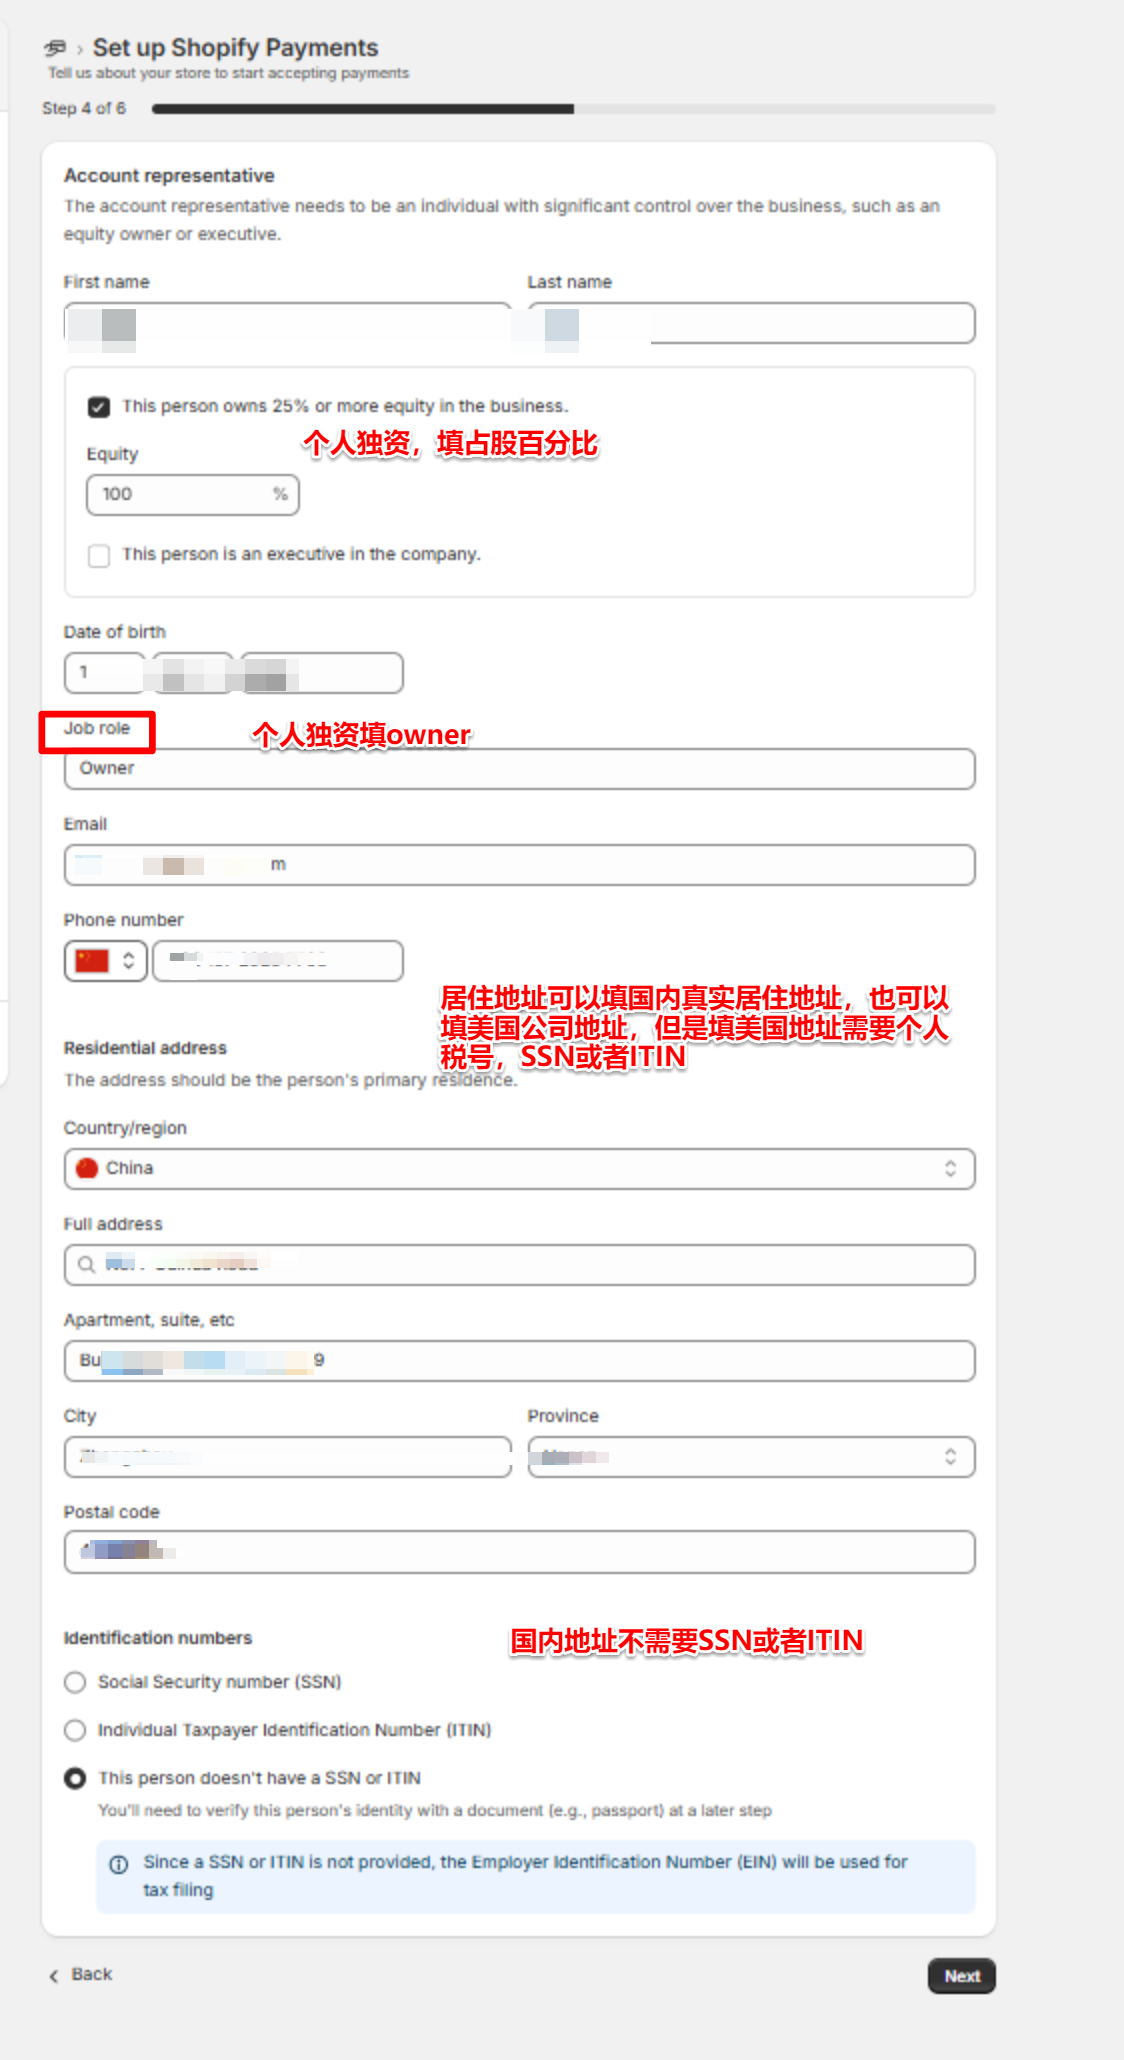Select Individual Taxpayer Identification Number option

pyautogui.click(x=75, y=1731)
